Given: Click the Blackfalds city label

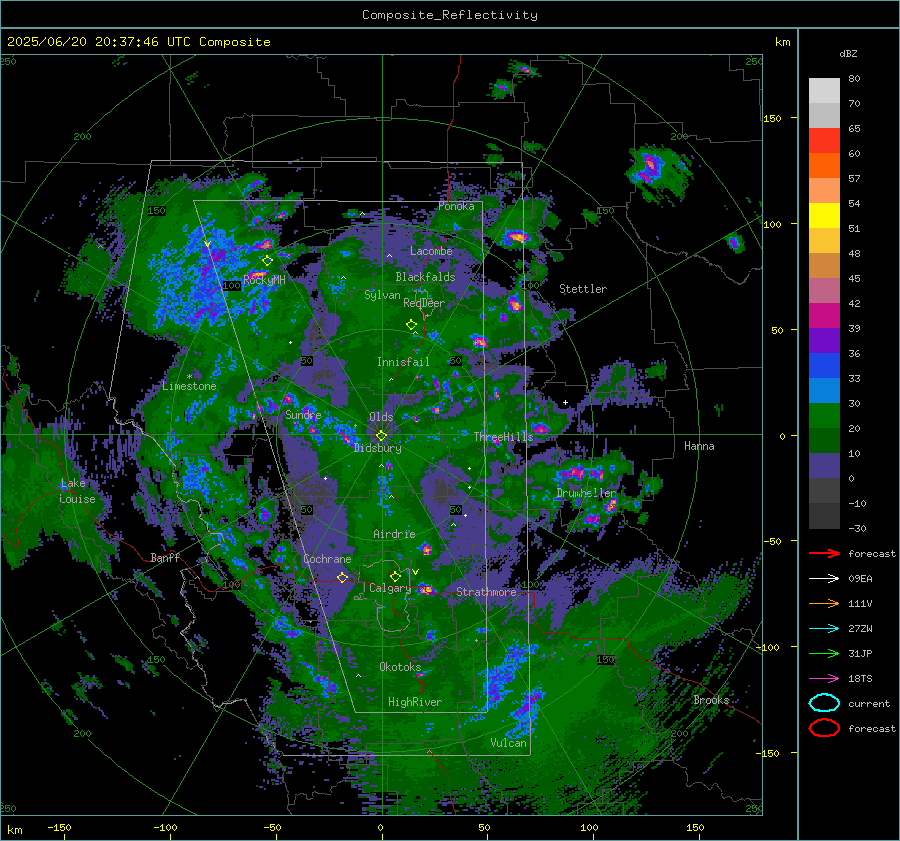Looking at the screenshot, I should click(425, 277).
